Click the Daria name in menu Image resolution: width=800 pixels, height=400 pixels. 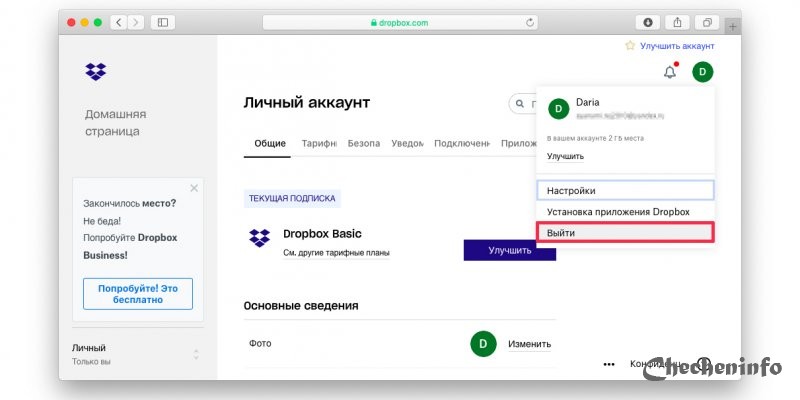(588, 102)
